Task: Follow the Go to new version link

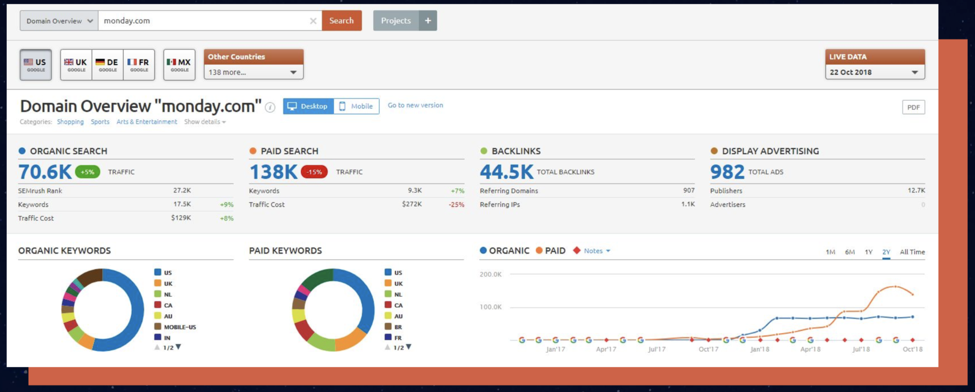Action: [x=415, y=105]
